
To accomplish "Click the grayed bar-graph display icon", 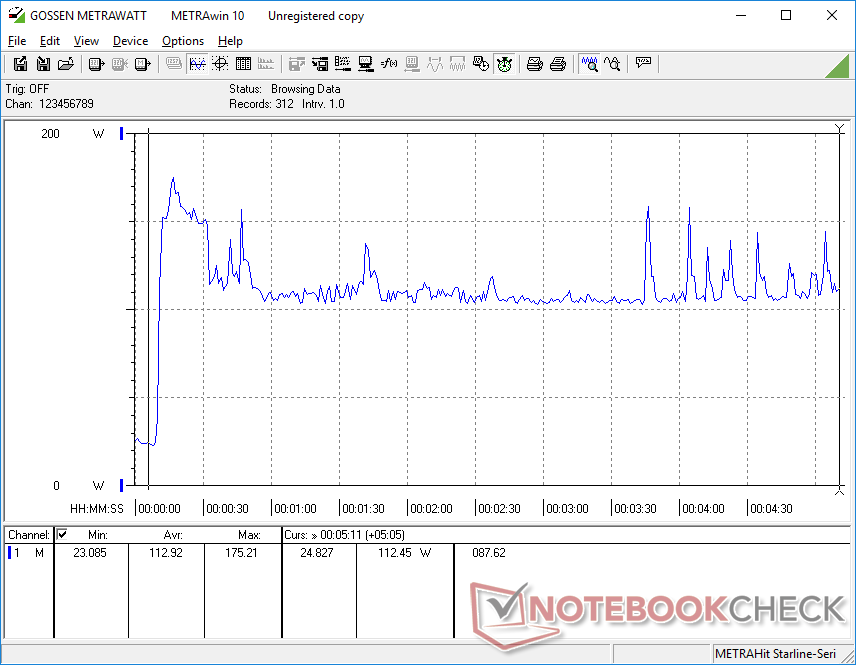I will pyautogui.click(x=266, y=64).
